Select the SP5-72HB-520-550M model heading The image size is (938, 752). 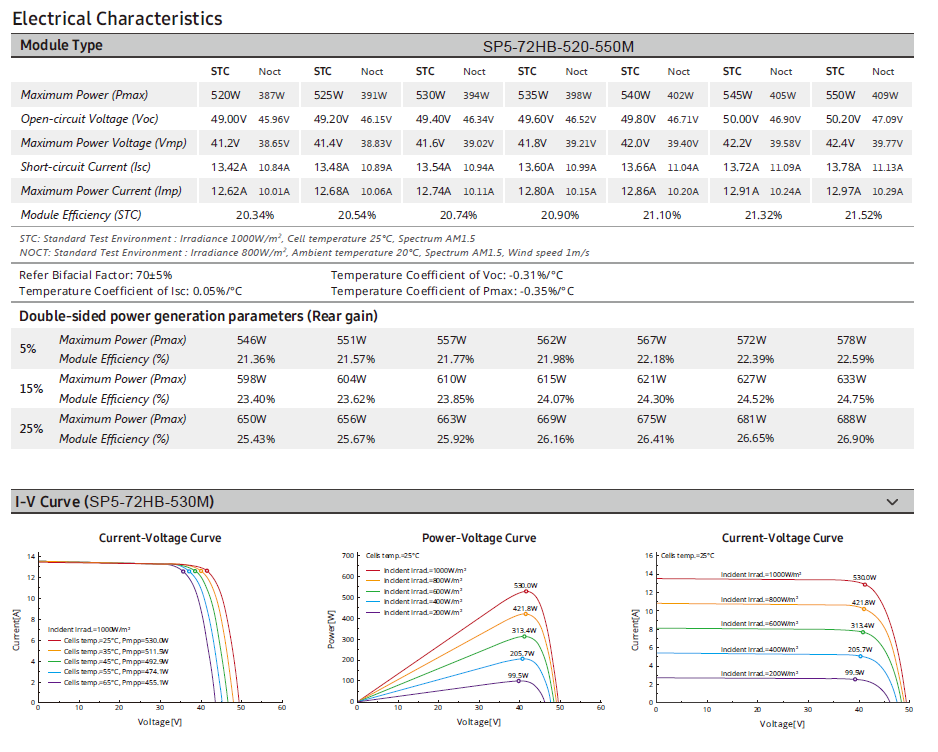tap(558, 46)
